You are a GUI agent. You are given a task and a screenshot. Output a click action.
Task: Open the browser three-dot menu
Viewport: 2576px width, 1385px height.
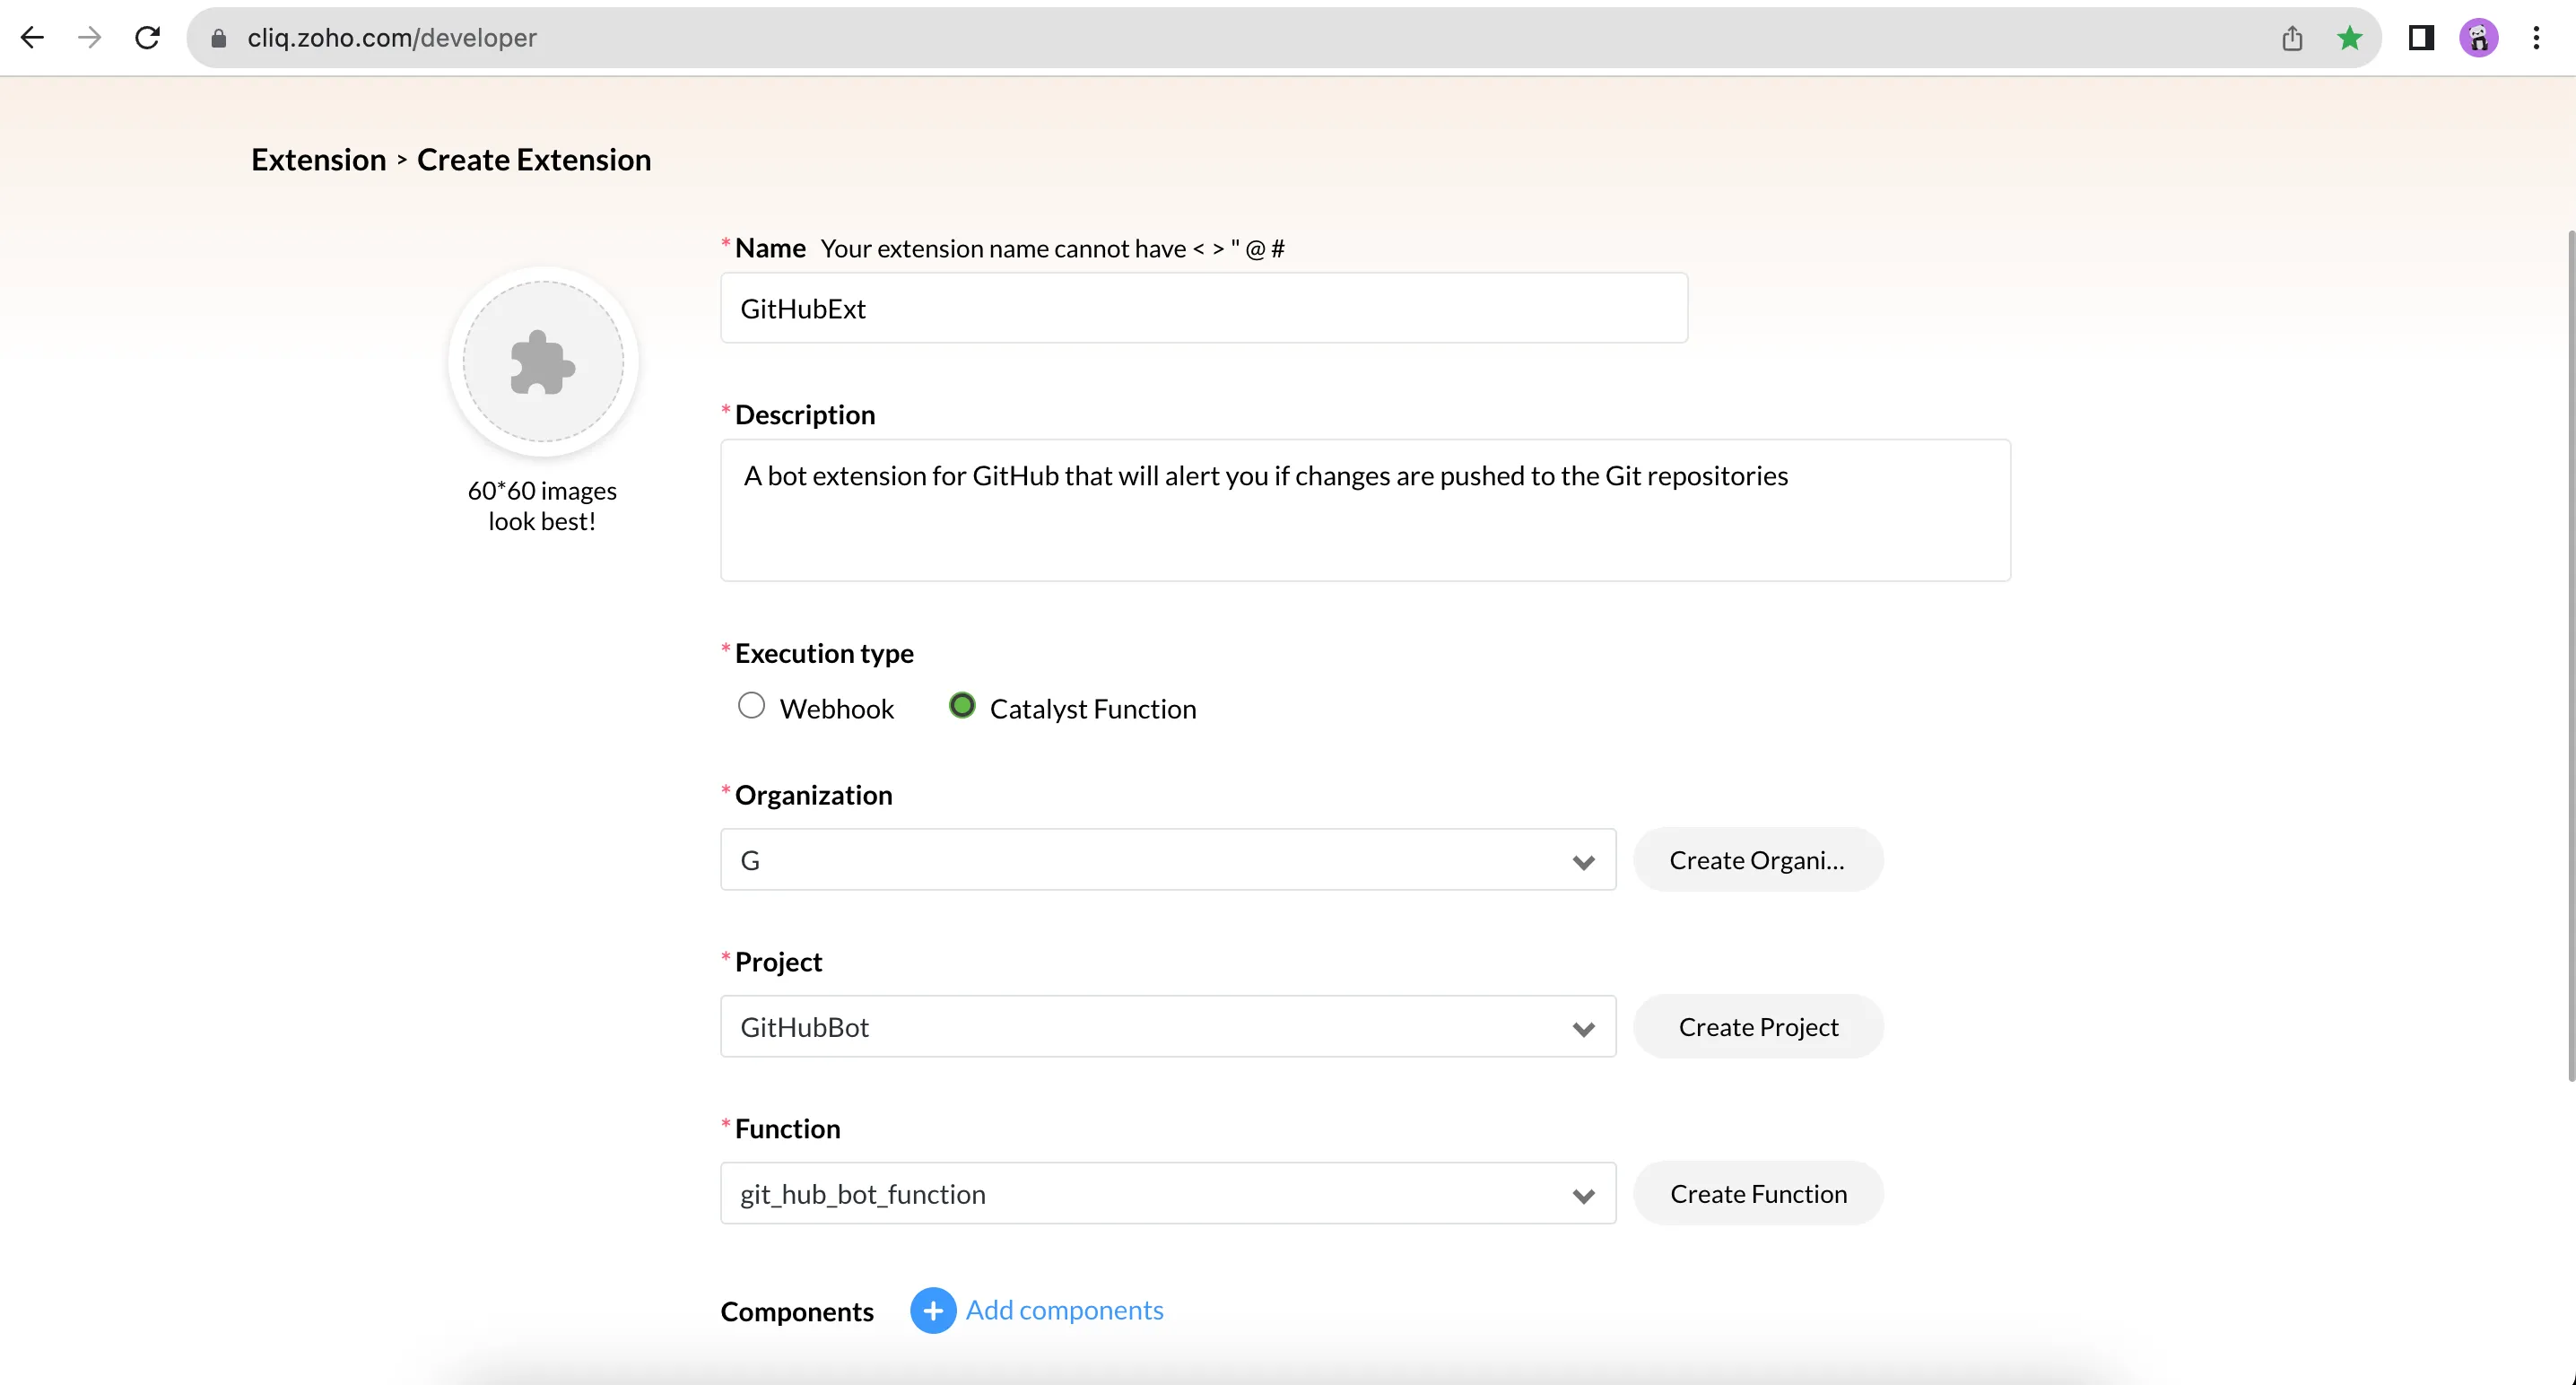[x=2536, y=38]
